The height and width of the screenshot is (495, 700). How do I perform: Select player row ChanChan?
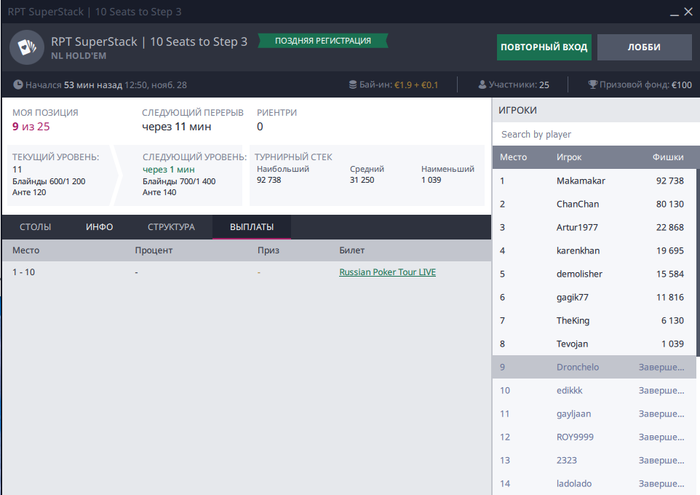pos(594,204)
